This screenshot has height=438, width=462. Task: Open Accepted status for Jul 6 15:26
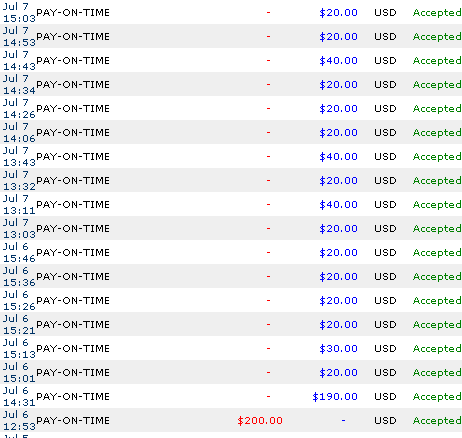(437, 301)
